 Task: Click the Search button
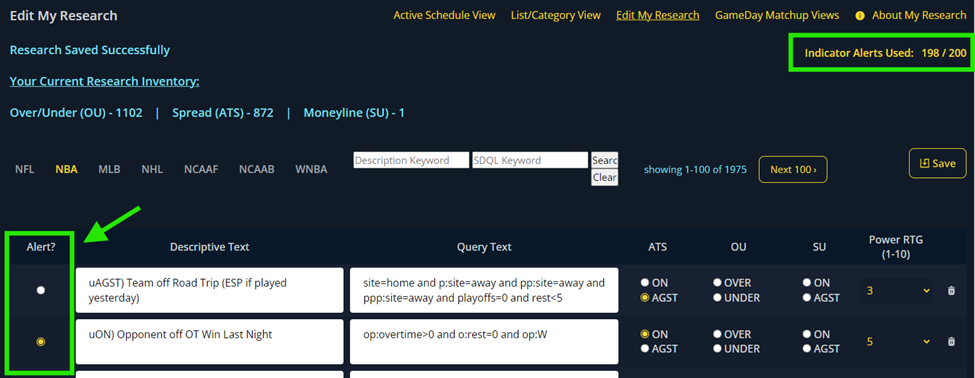coord(604,160)
